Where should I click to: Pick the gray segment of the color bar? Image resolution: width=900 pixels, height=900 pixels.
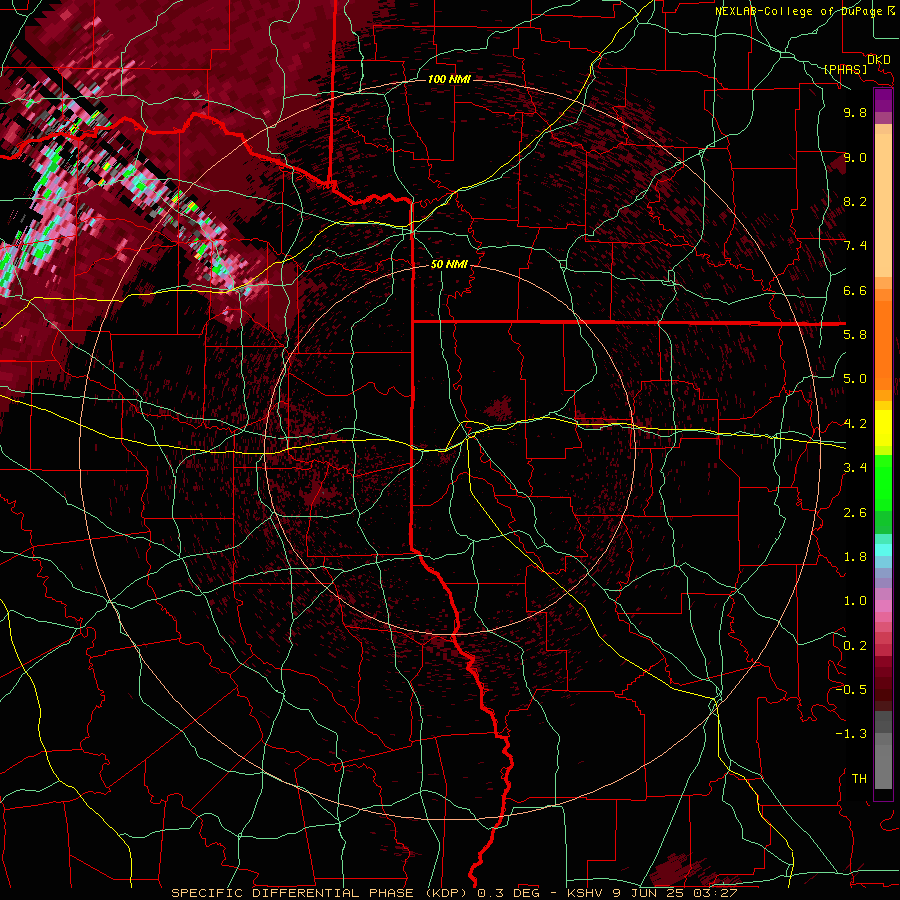pos(883,752)
